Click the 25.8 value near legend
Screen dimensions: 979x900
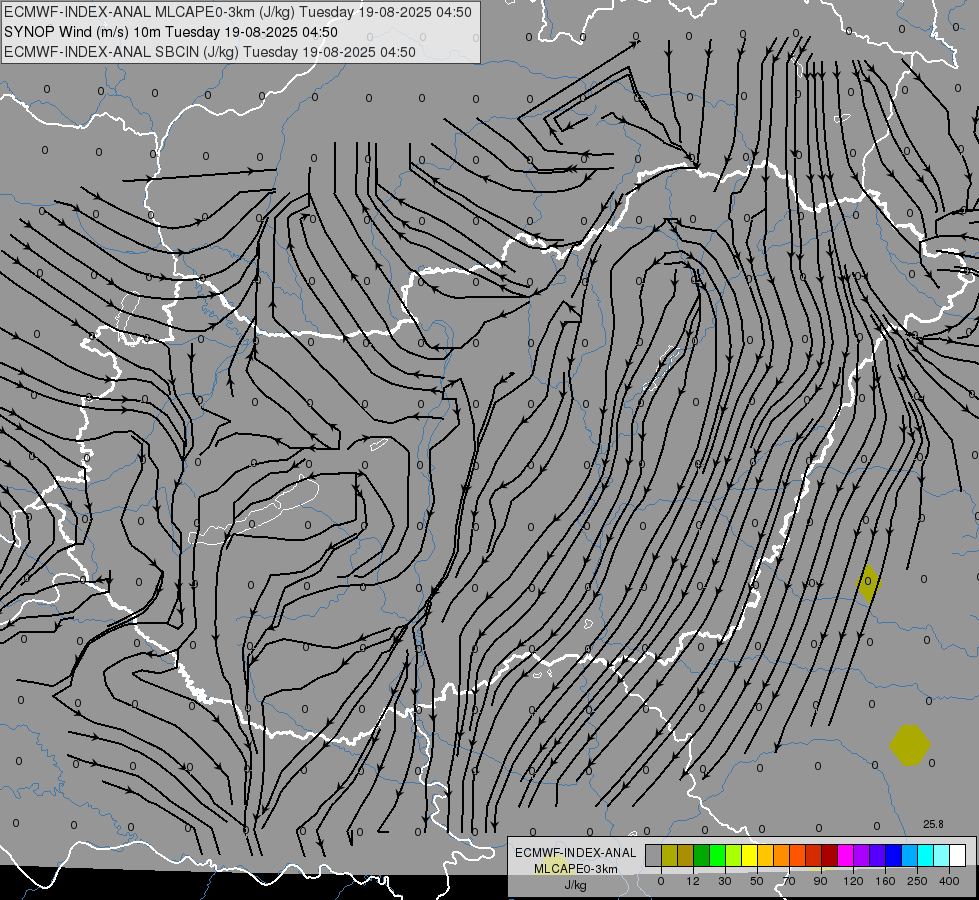pyautogui.click(x=933, y=824)
